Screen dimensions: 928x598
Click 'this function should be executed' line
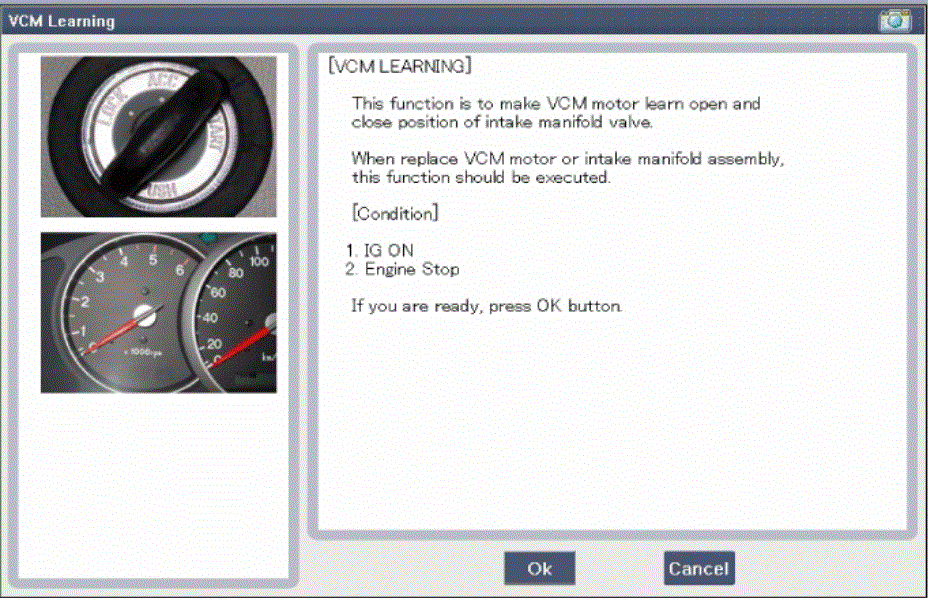pyautogui.click(x=481, y=177)
